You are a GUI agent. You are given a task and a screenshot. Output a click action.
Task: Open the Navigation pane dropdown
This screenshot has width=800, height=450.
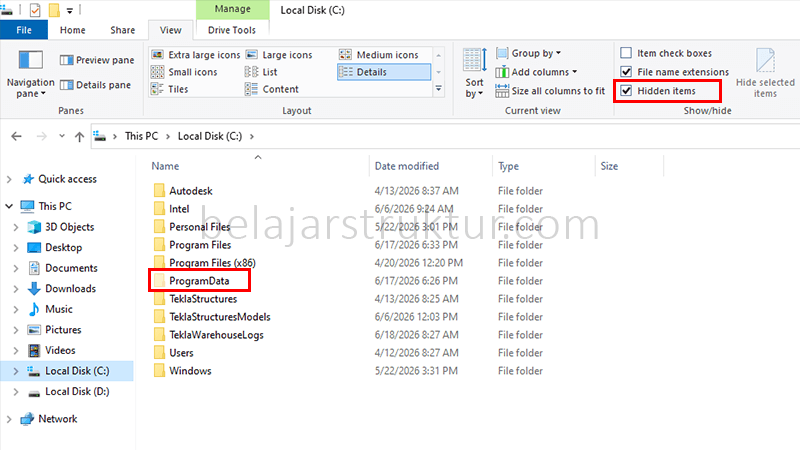(30, 73)
